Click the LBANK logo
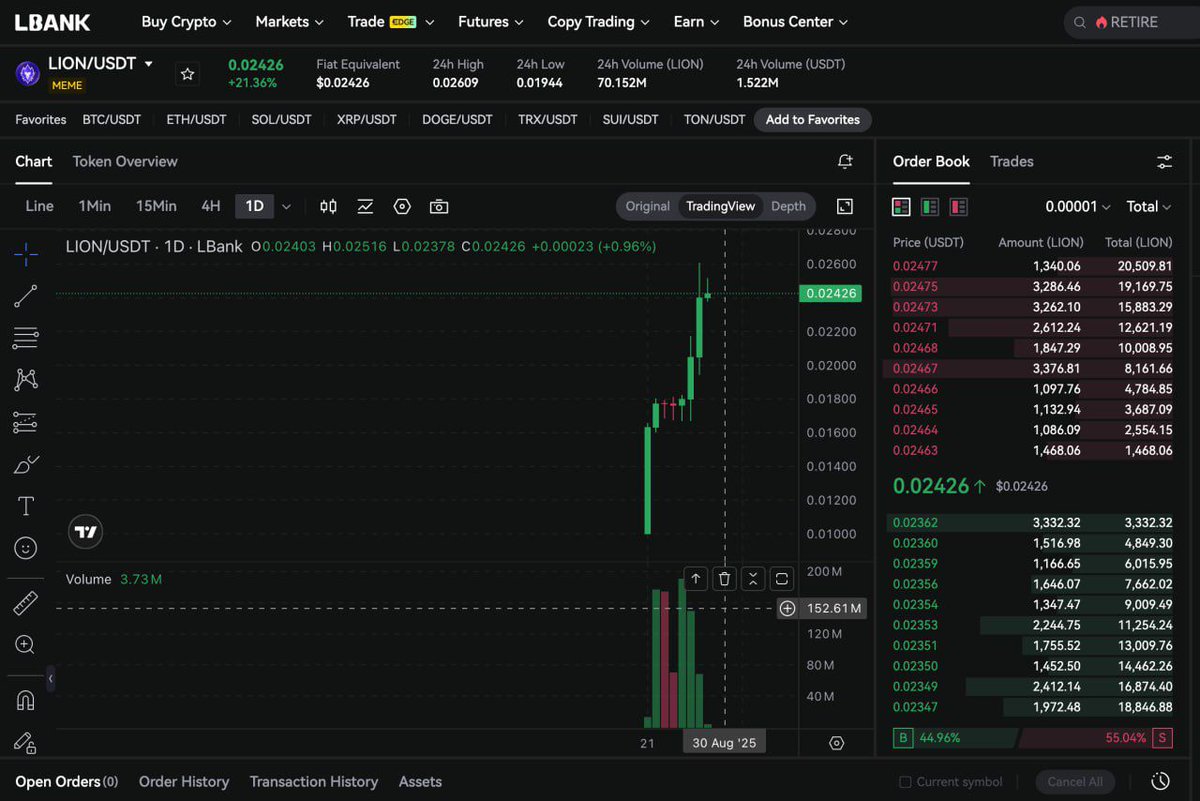Viewport: 1200px width, 801px height. pyautogui.click(x=52, y=22)
